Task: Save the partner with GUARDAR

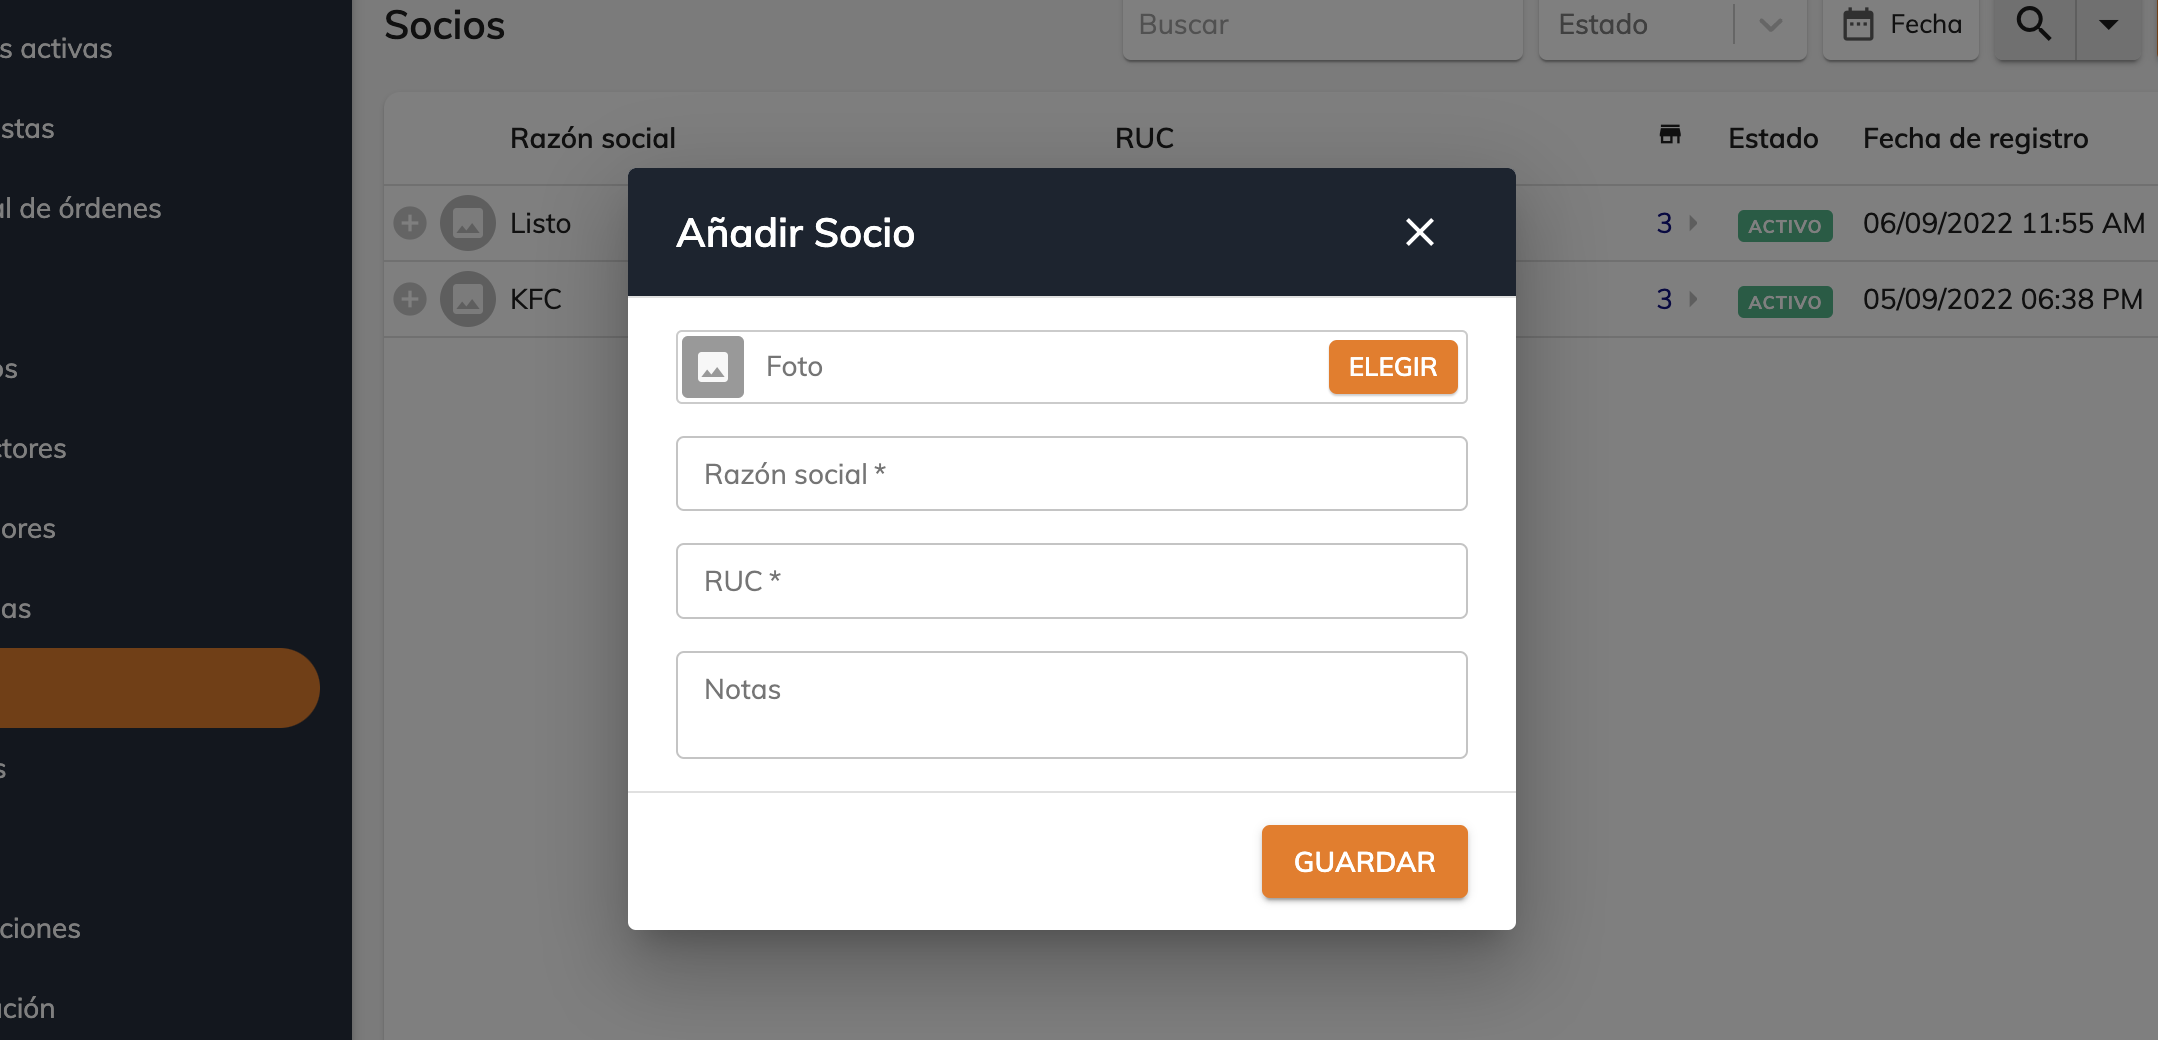Action: pyautogui.click(x=1364, y=861)
